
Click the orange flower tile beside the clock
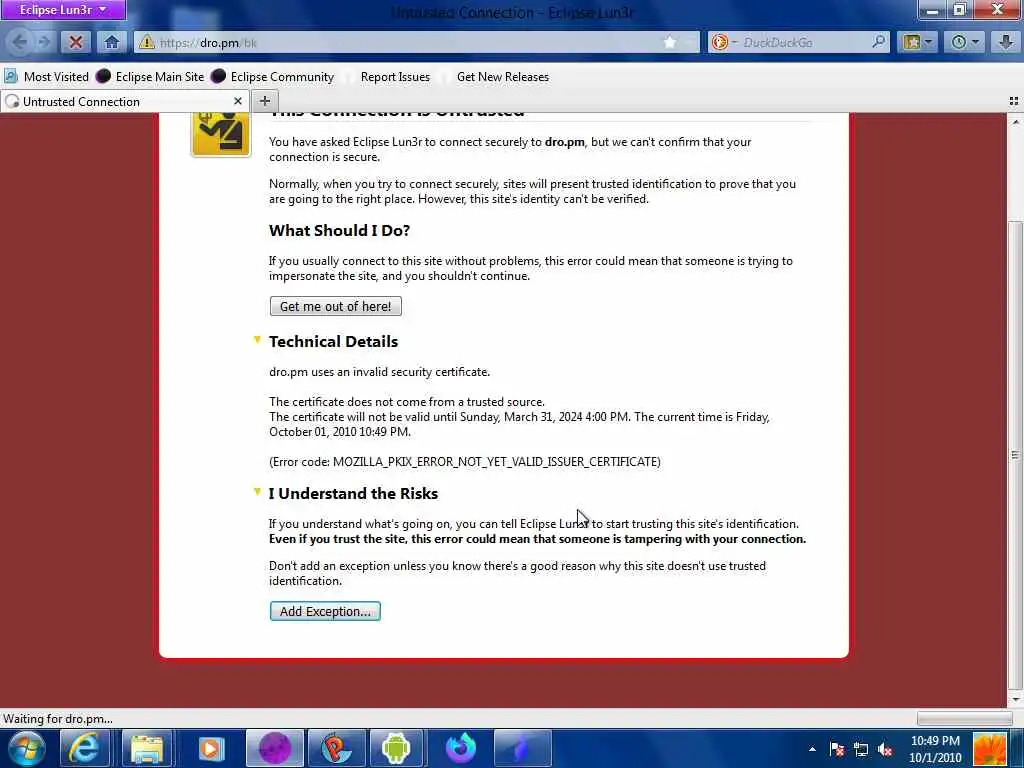[x=991, y=749]
